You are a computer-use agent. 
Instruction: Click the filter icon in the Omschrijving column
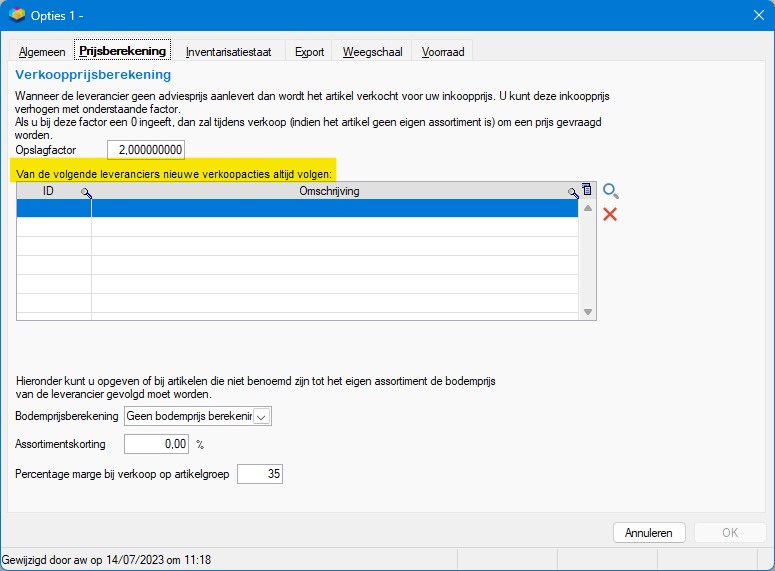pos(573,193)
